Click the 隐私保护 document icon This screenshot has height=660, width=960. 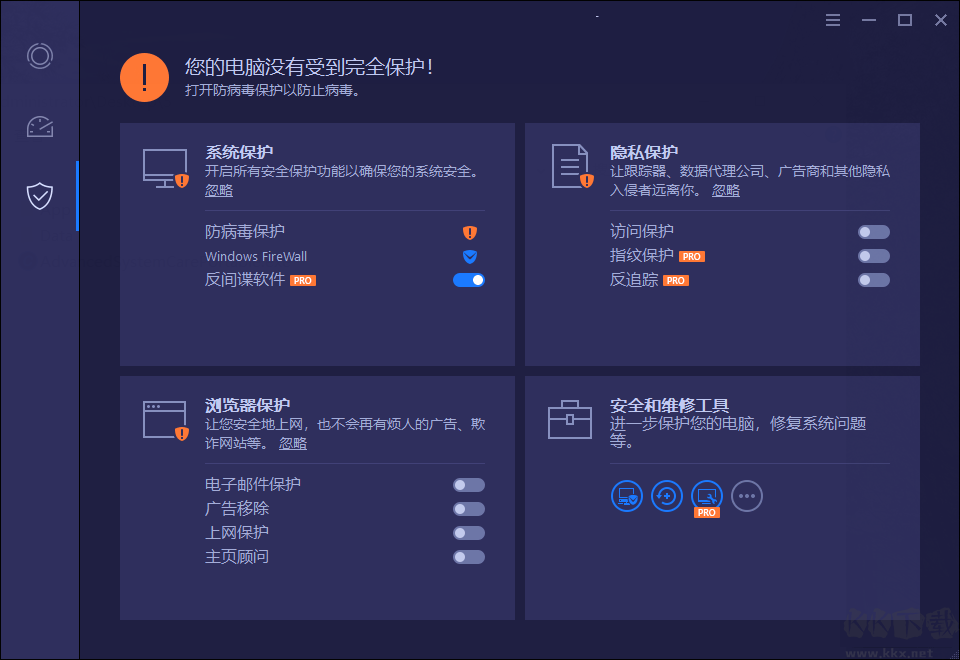(x=572, y=166)
